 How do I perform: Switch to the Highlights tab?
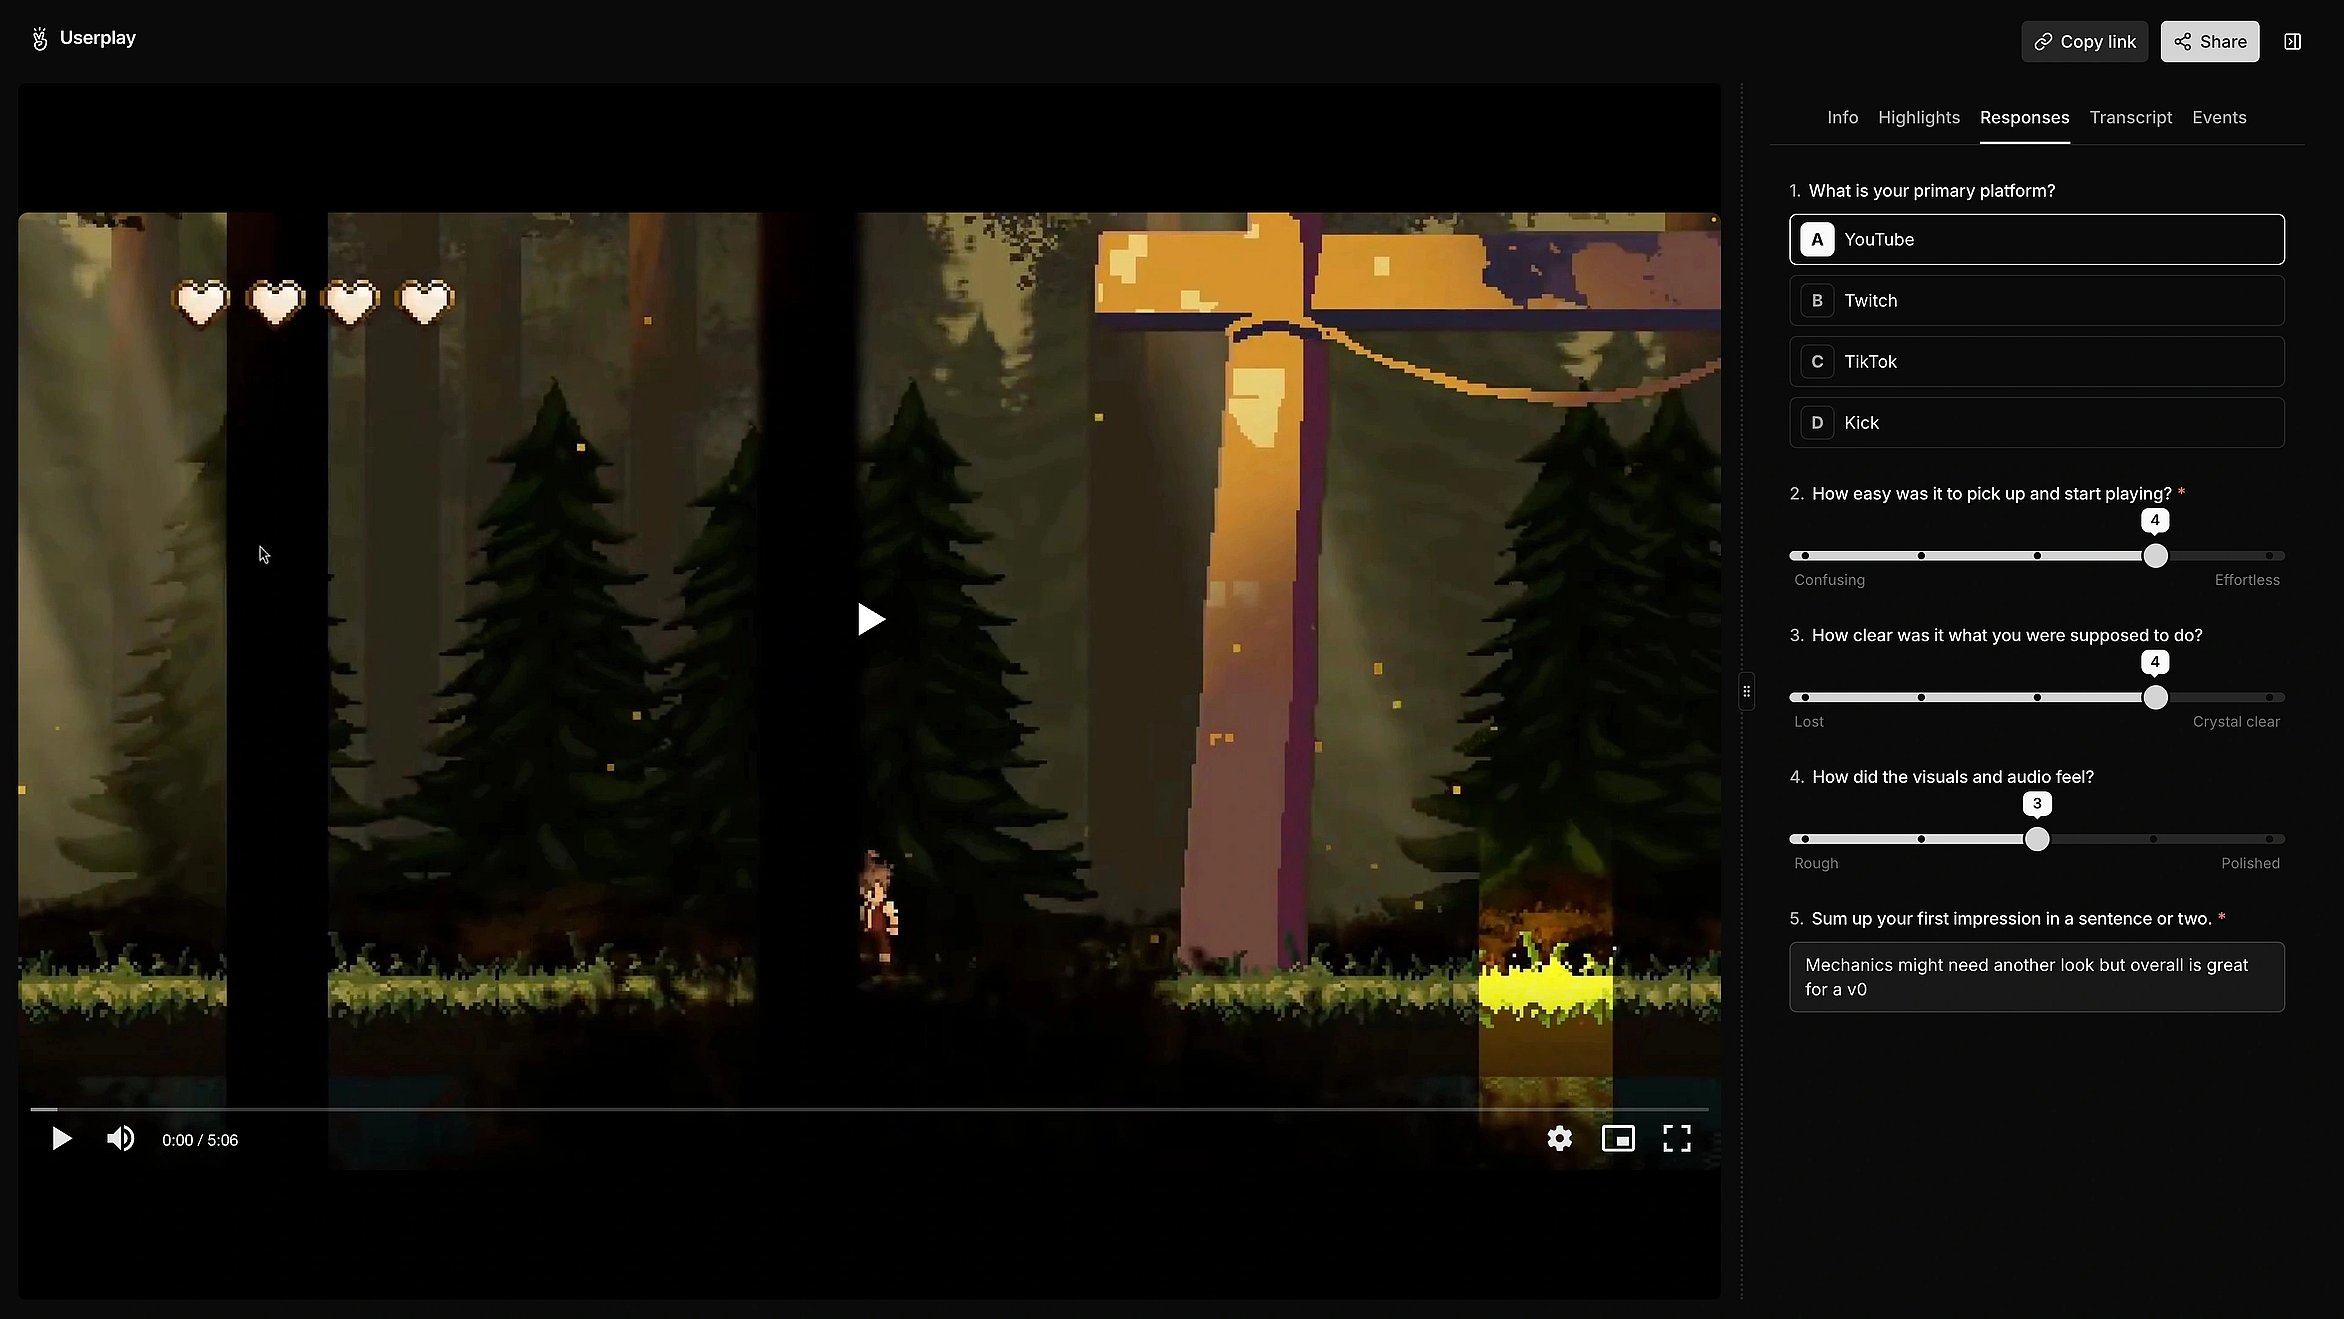click(1918, 118)
